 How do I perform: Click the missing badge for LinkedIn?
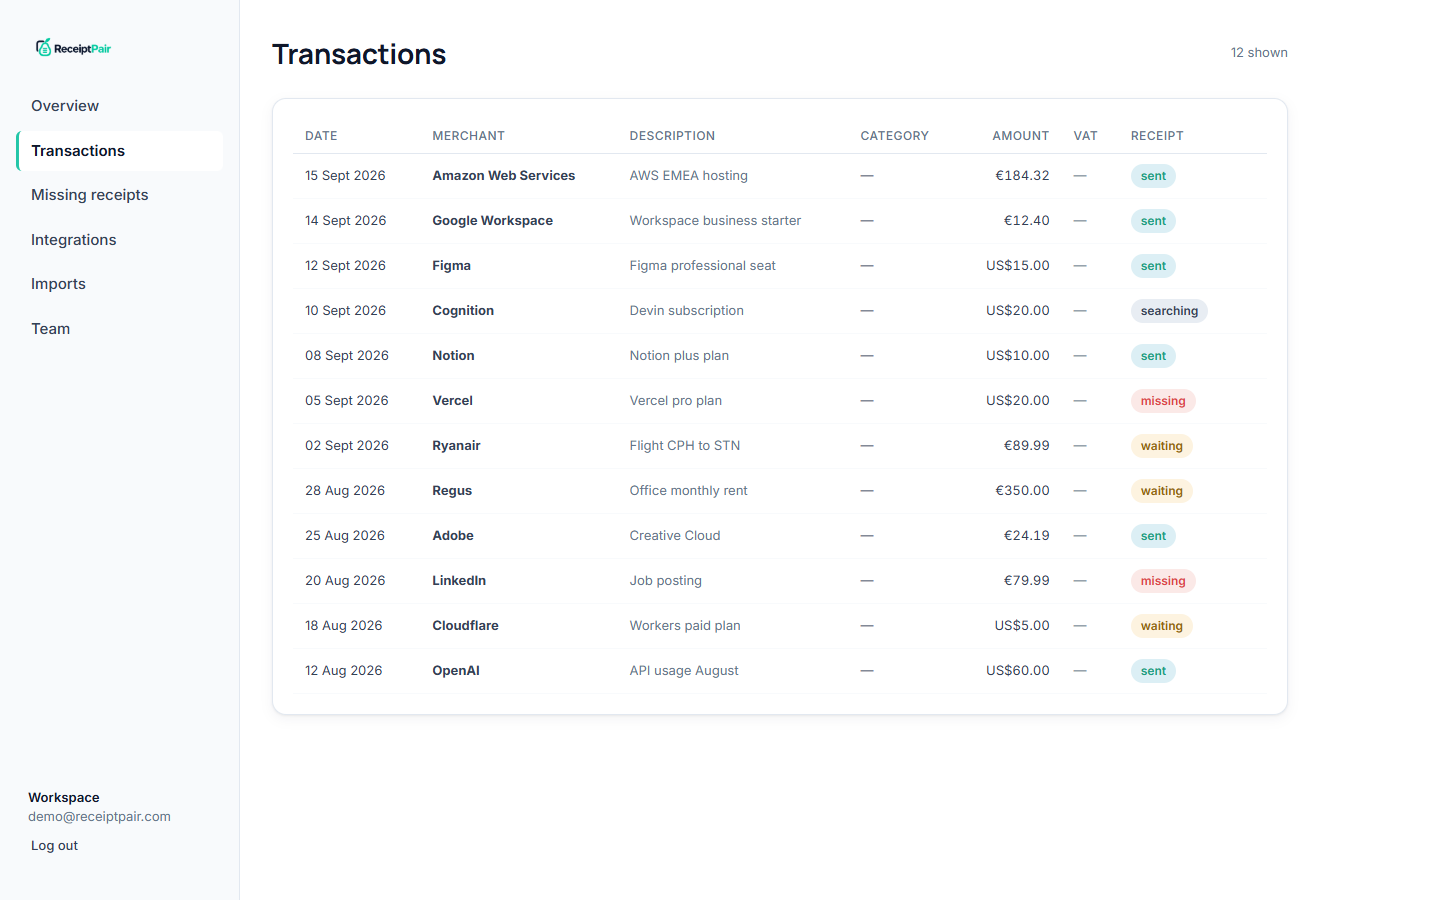(1163, 581)
